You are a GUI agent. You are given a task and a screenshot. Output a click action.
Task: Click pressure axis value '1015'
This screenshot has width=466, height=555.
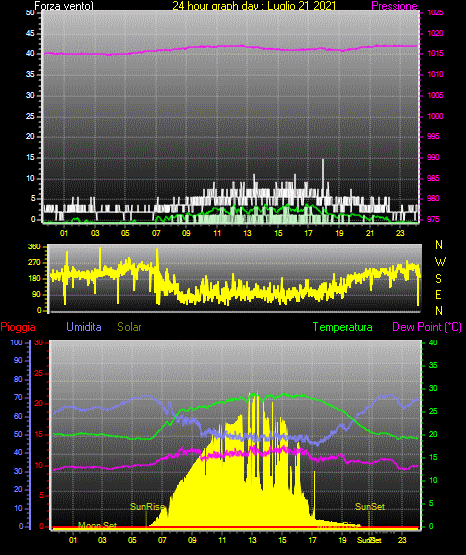point(435,53)
